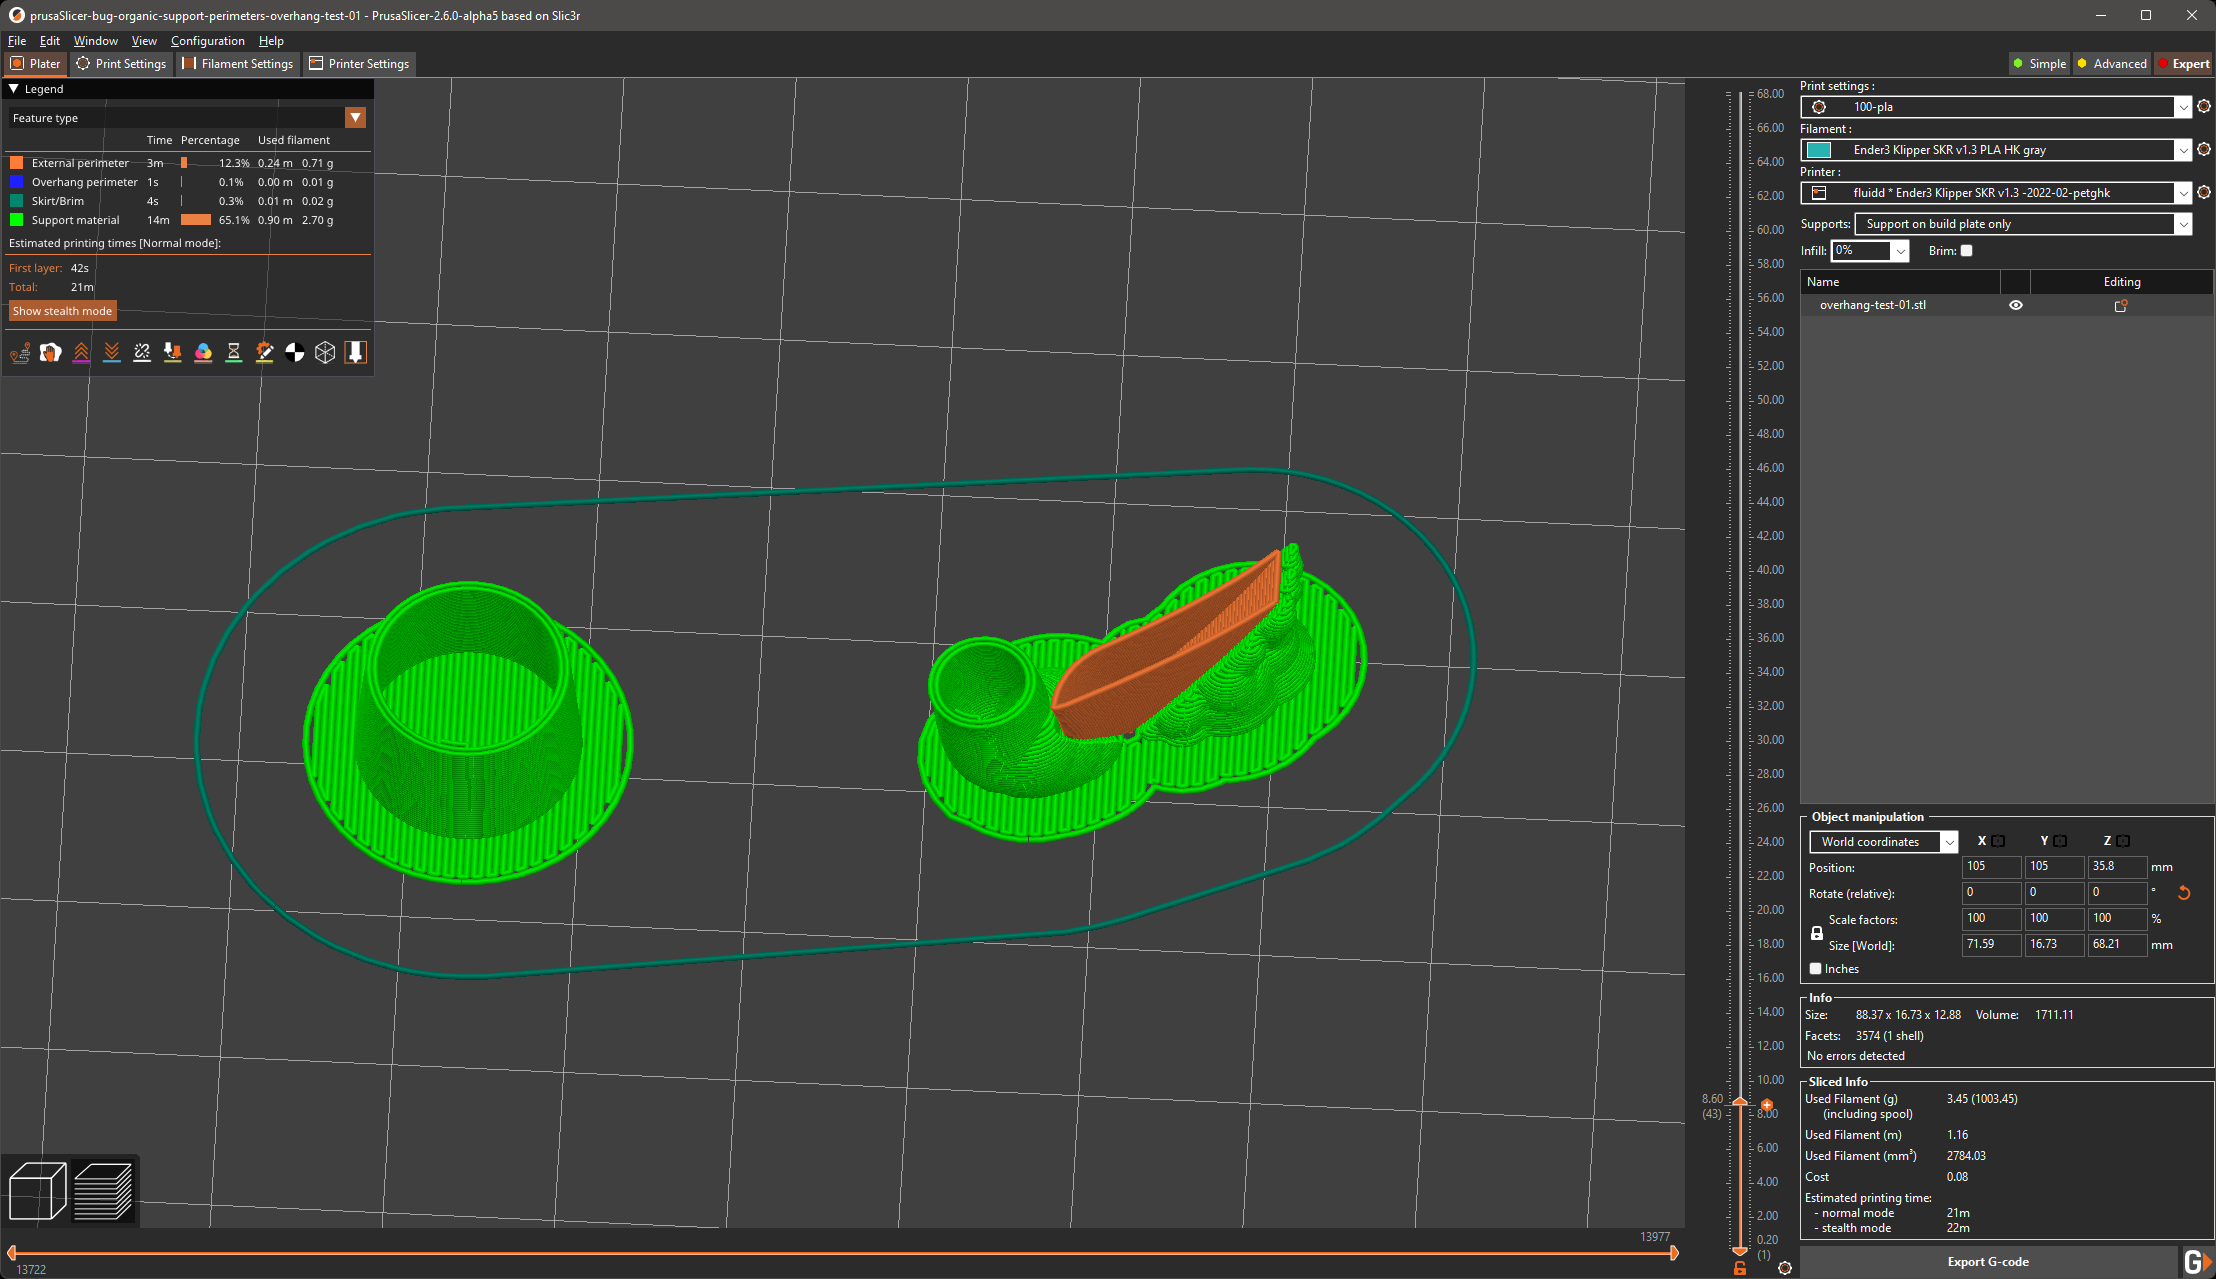Screen dimensions: 2216x1279
Task: Toggle color changes display in the legend
Action: (x=203, y=352)
